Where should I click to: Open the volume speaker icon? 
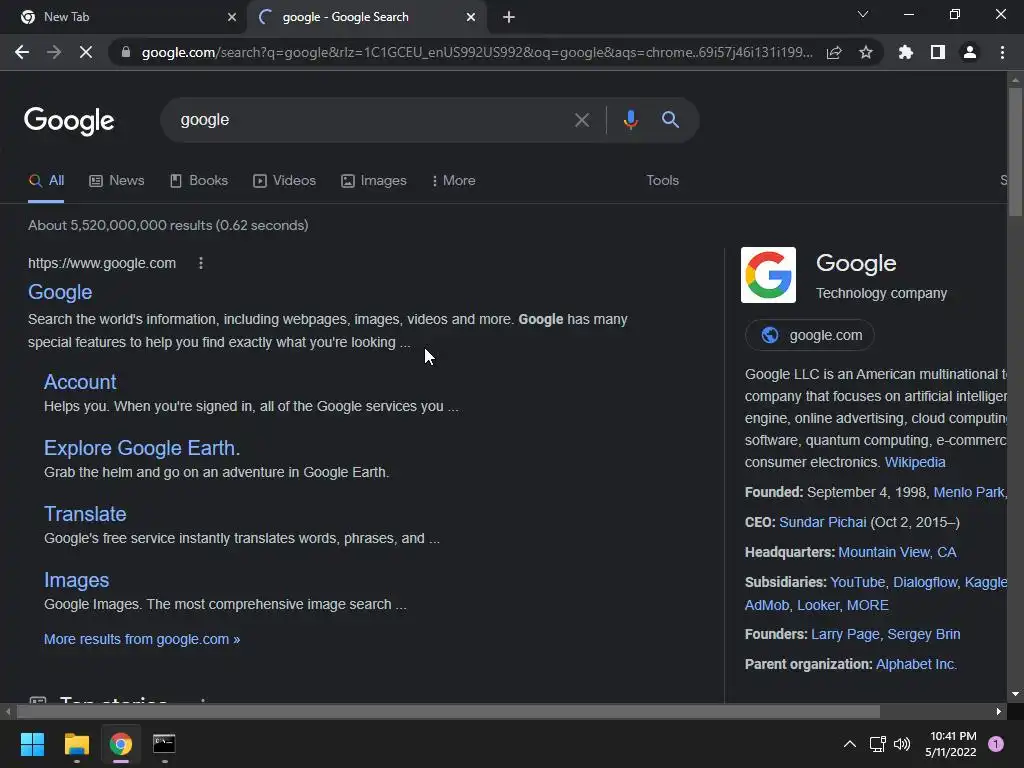902,744
